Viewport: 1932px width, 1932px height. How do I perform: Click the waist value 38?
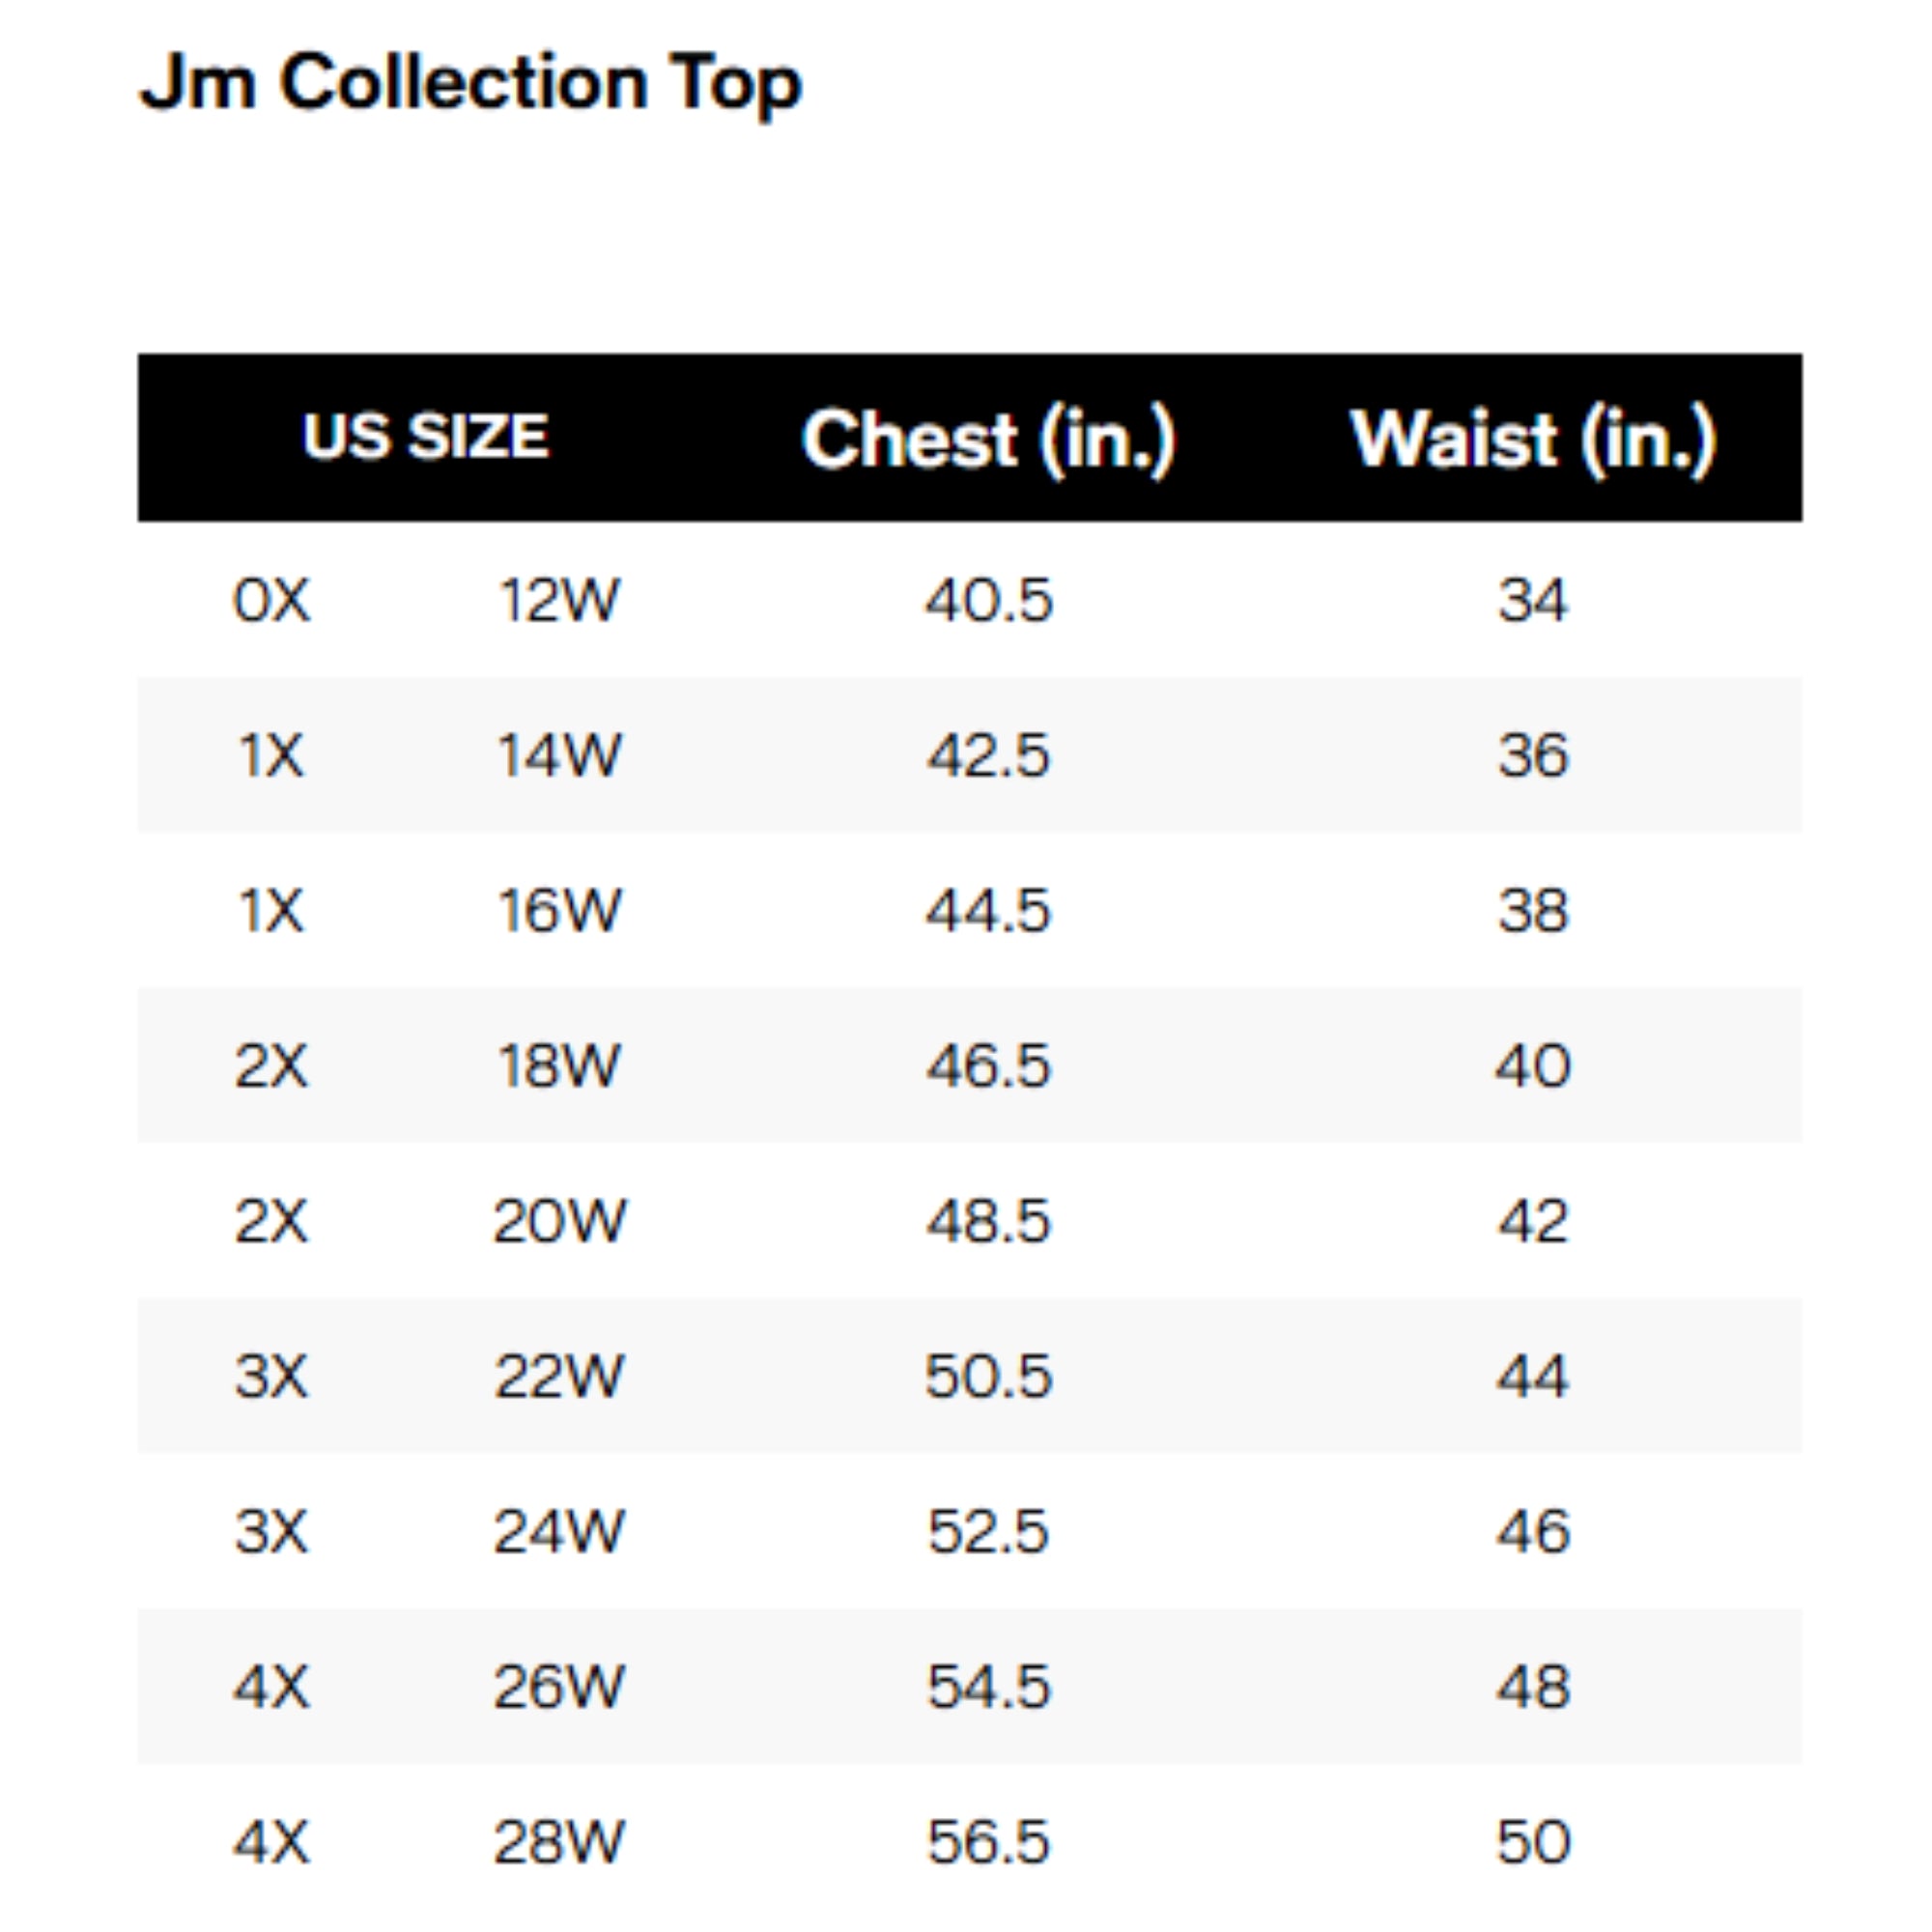[1532, 911]
